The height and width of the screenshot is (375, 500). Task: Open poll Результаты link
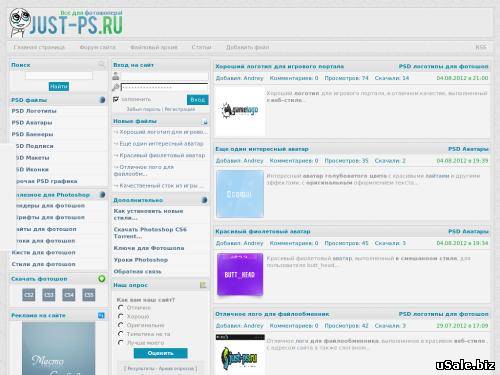(x=140, y=368)
